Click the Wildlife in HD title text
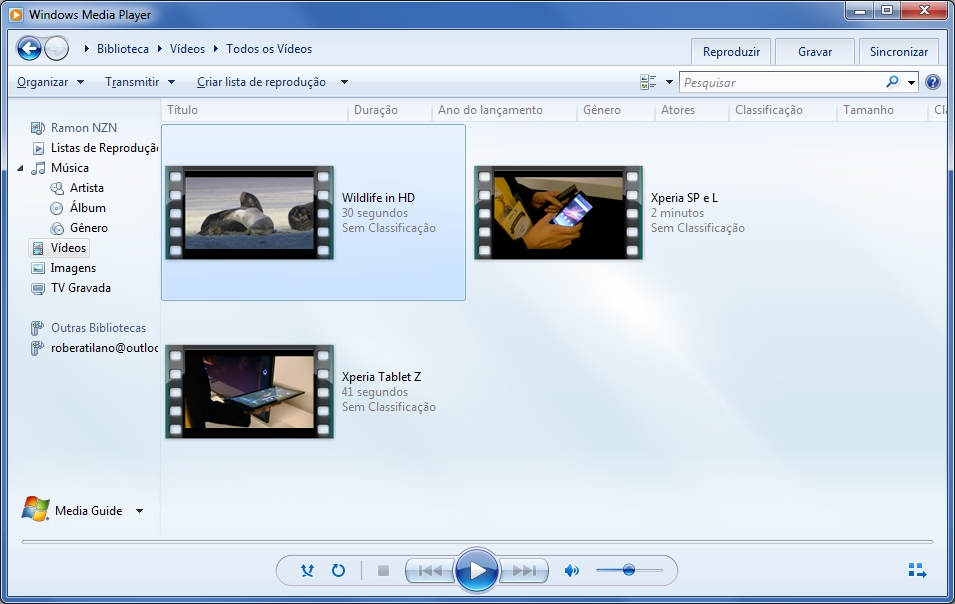 (x=378, y=198)
